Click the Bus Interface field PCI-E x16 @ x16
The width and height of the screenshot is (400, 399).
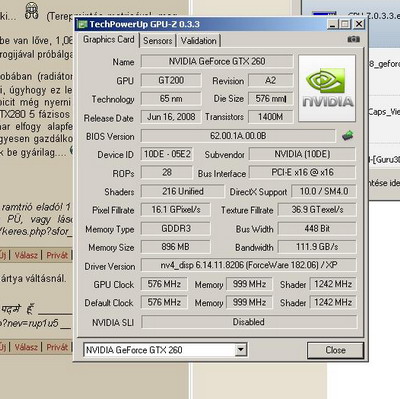[x=302, y=172]
